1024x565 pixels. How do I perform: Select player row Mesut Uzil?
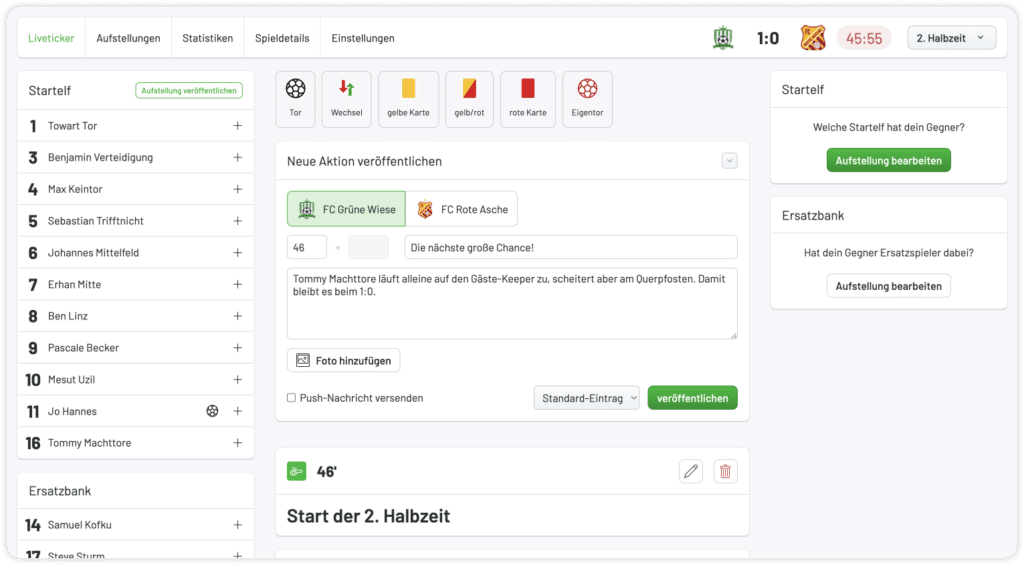[136, 379]
